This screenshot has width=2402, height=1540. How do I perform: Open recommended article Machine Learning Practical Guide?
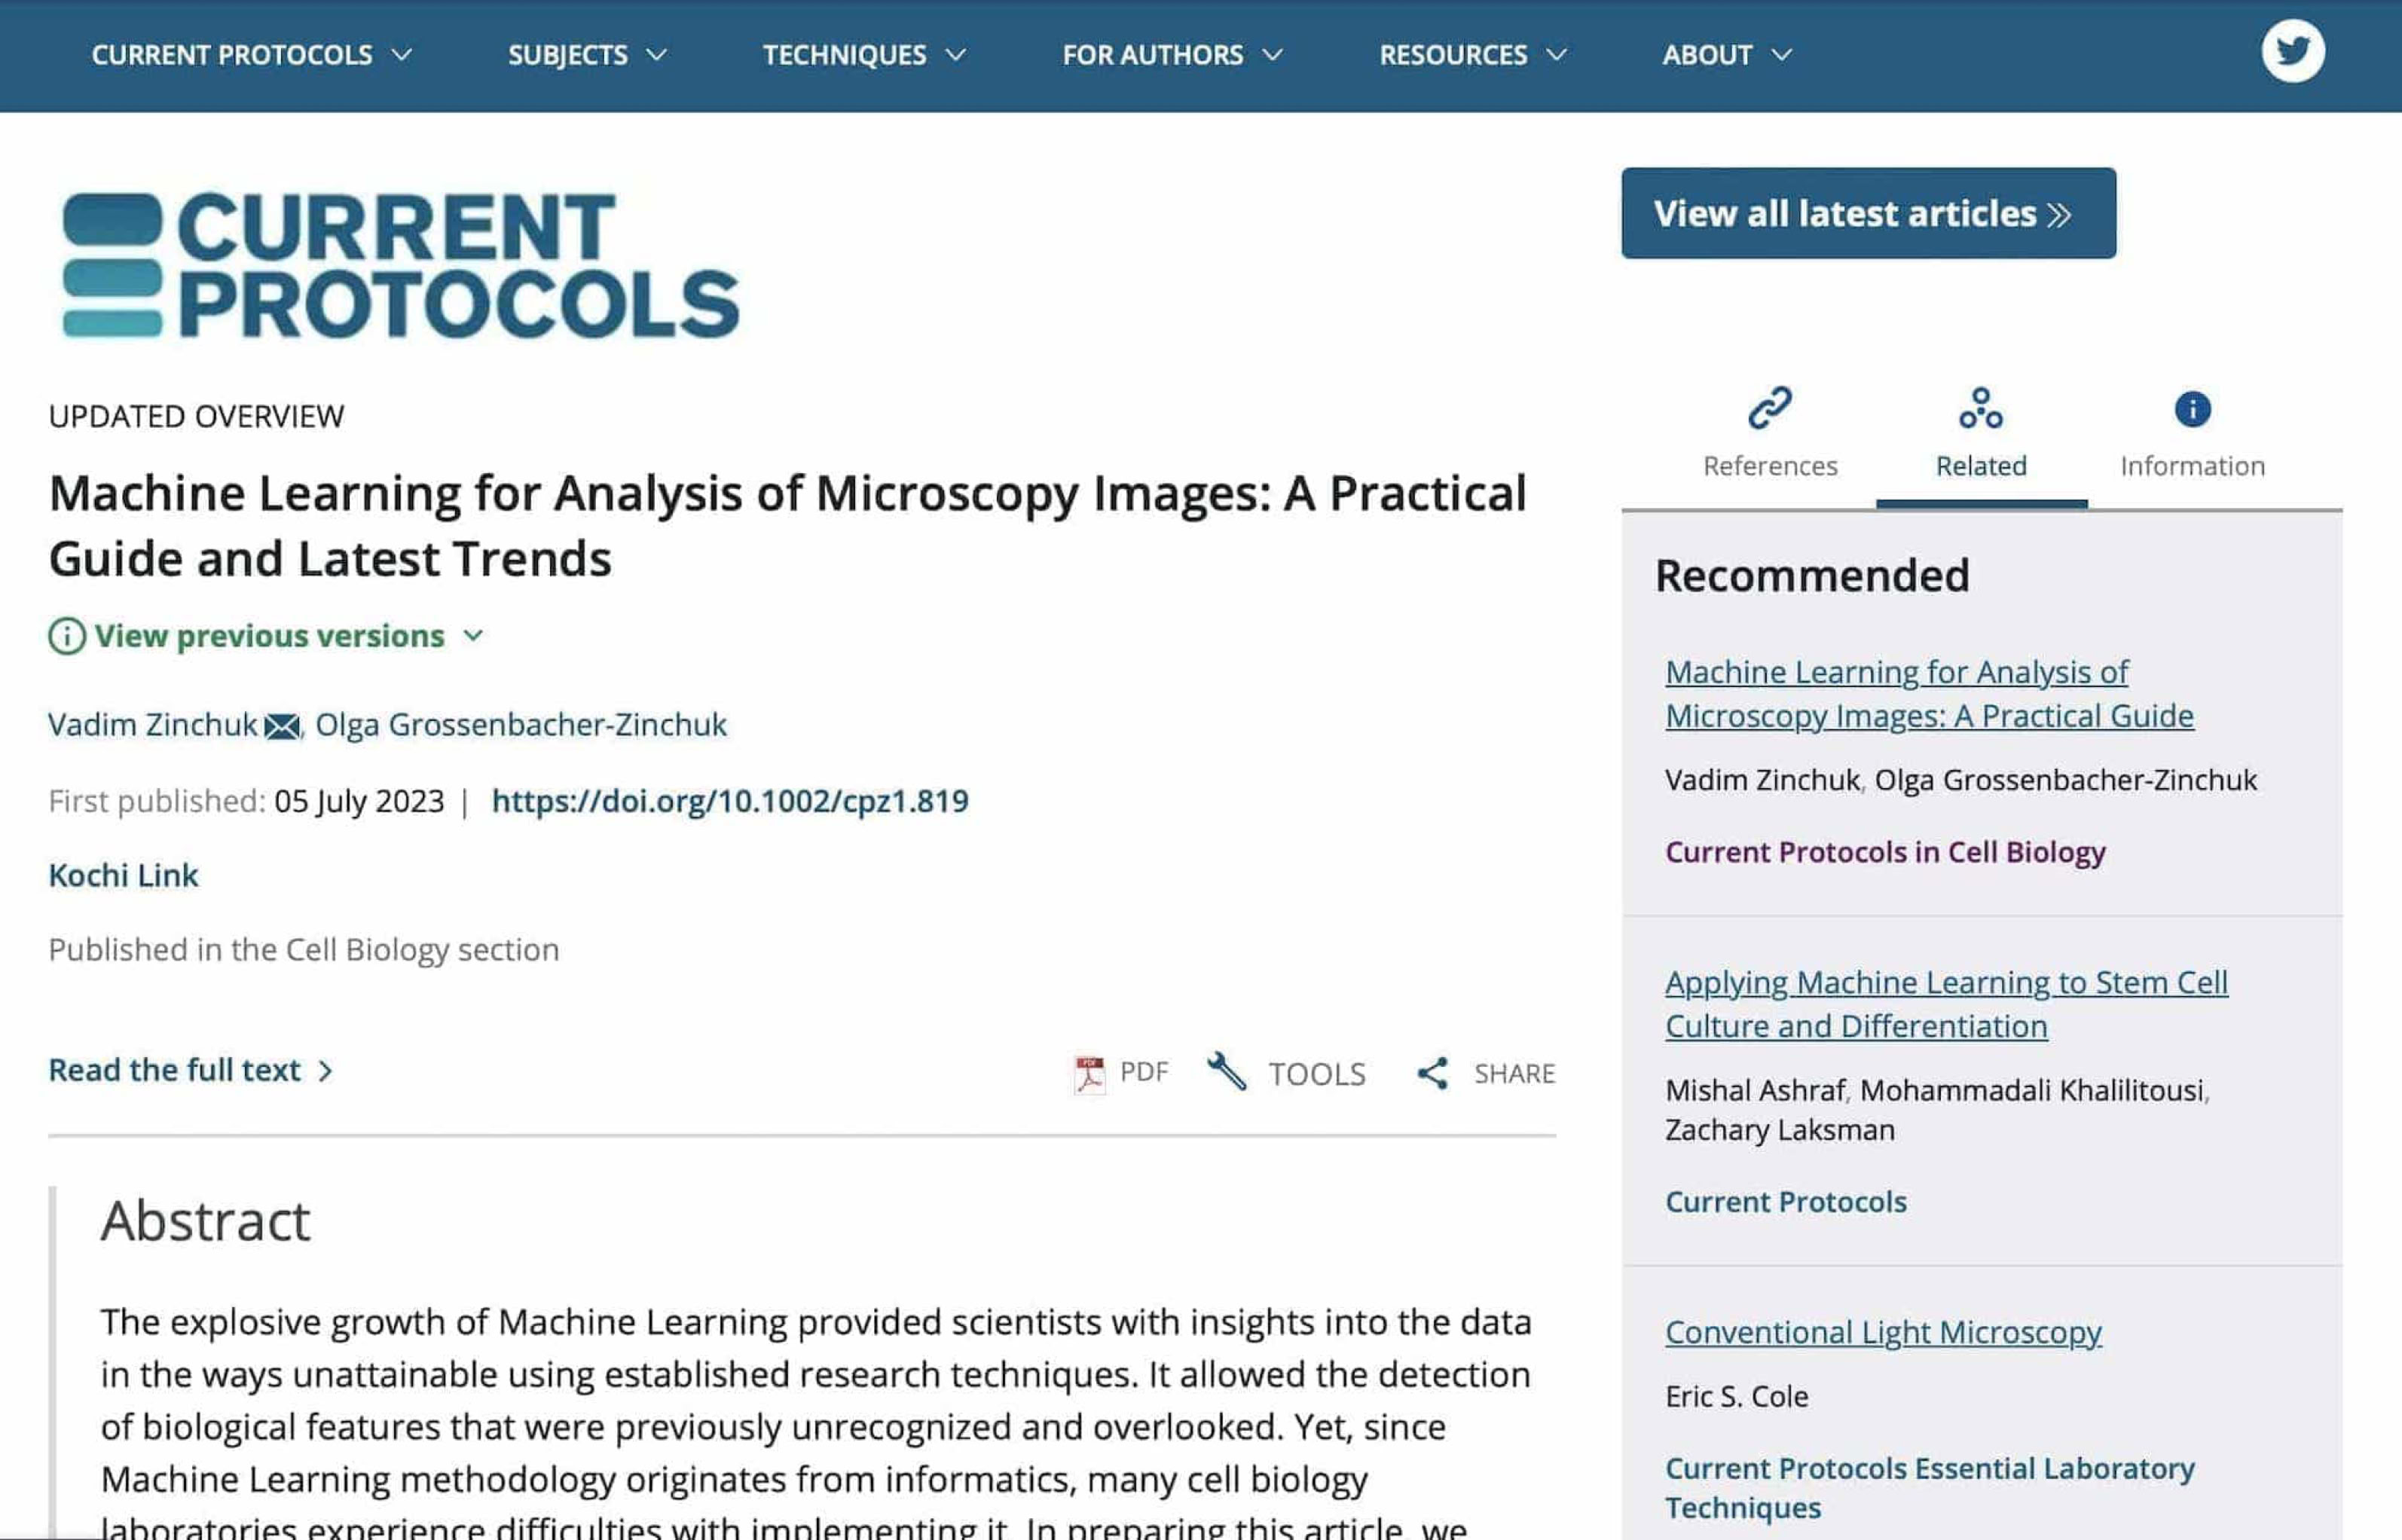click(1929, 695)
